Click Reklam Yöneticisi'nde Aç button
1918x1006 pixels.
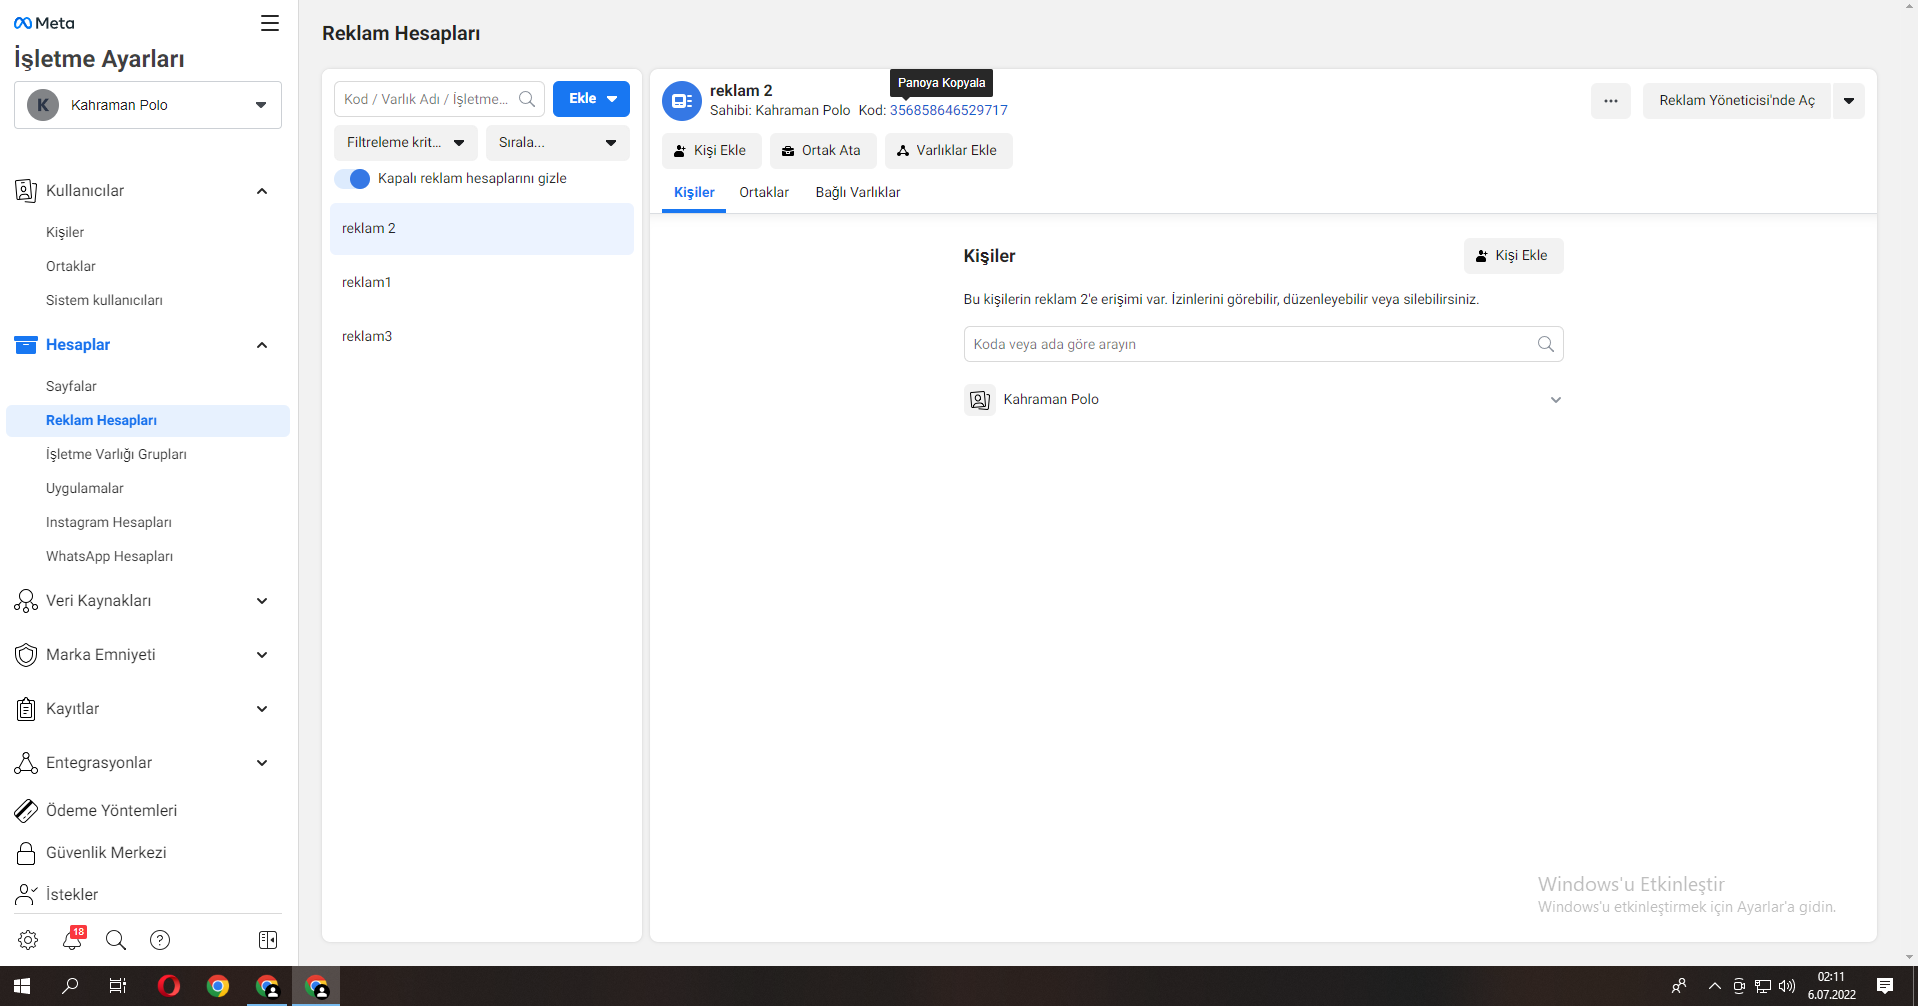[1737, 101]
